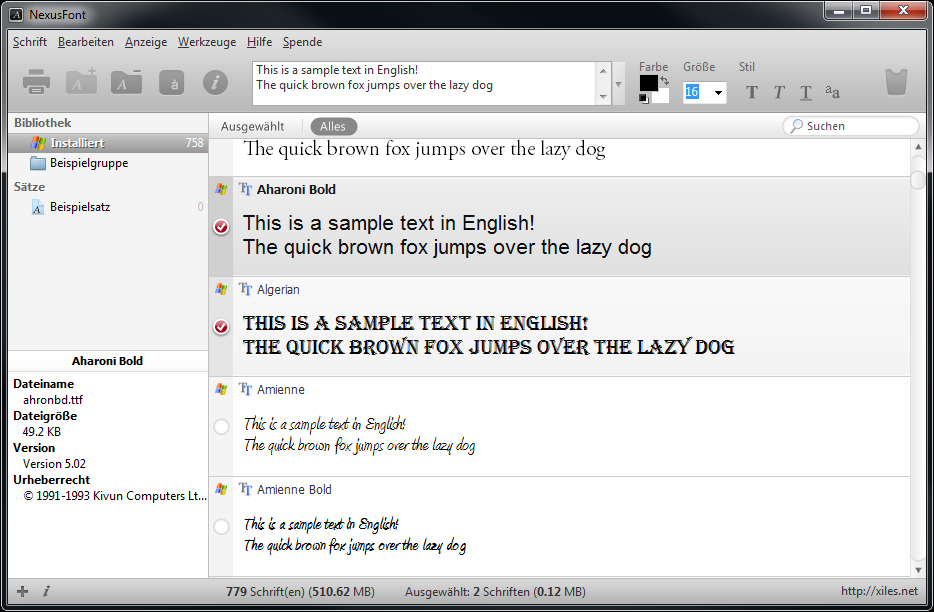
Task: Open the character map icon
Action: [x=172, y=82]
